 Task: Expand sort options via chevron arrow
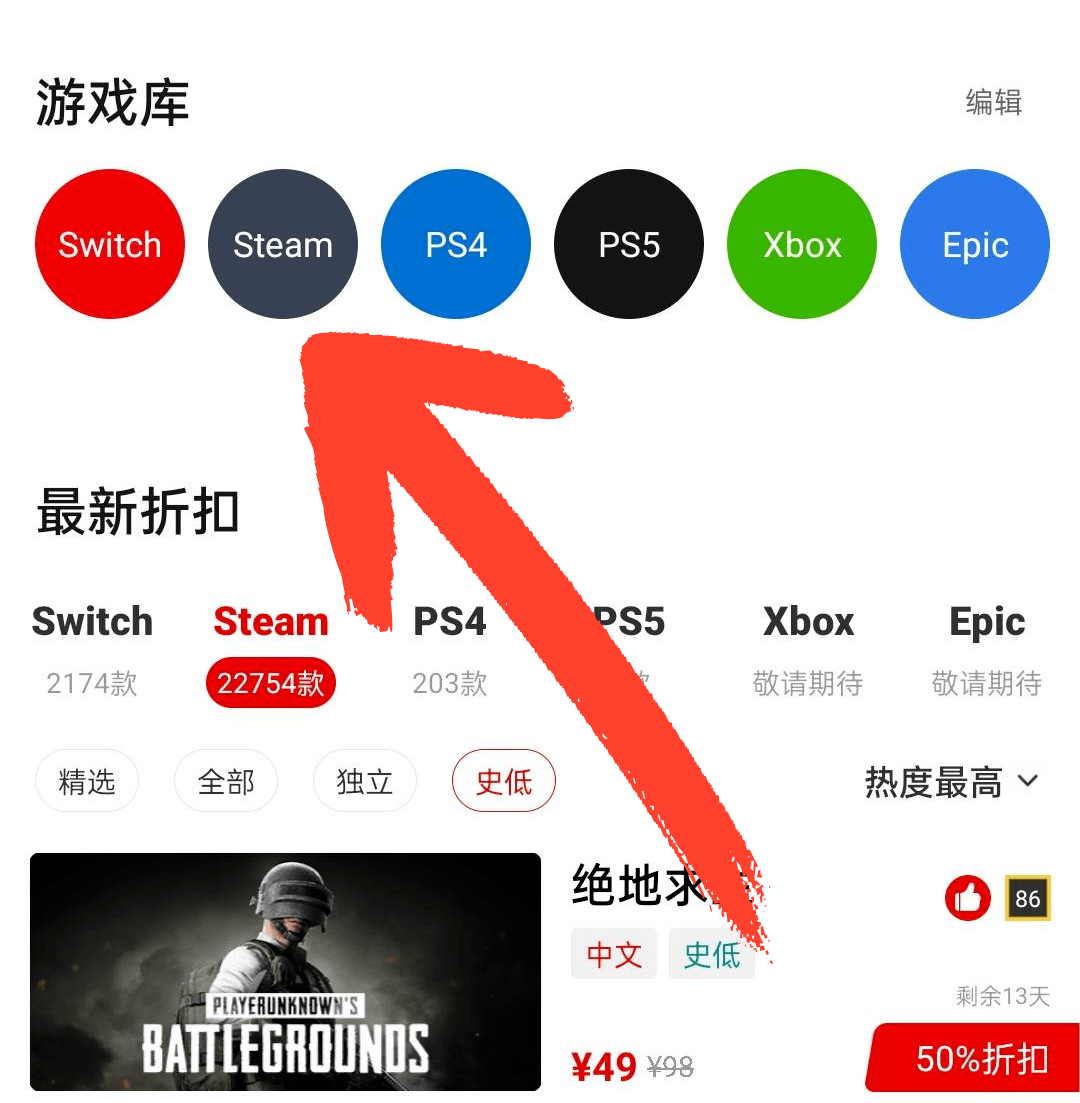(1028, 781)
